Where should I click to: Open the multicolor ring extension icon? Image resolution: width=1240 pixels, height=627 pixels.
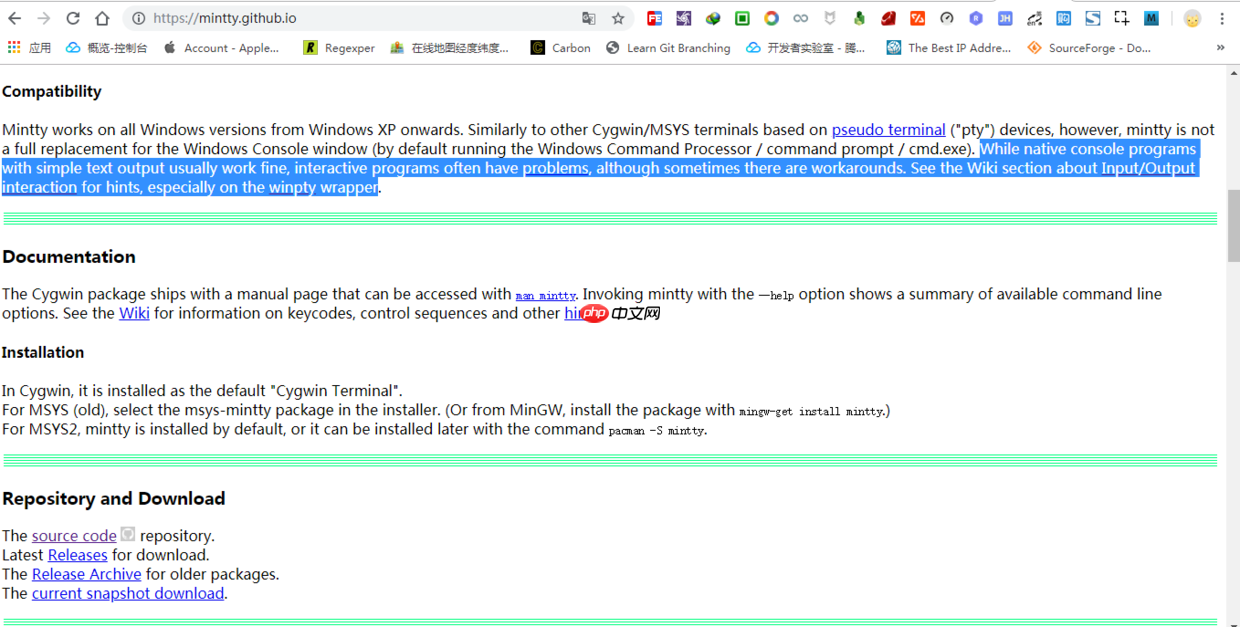(x=771, y=18)
